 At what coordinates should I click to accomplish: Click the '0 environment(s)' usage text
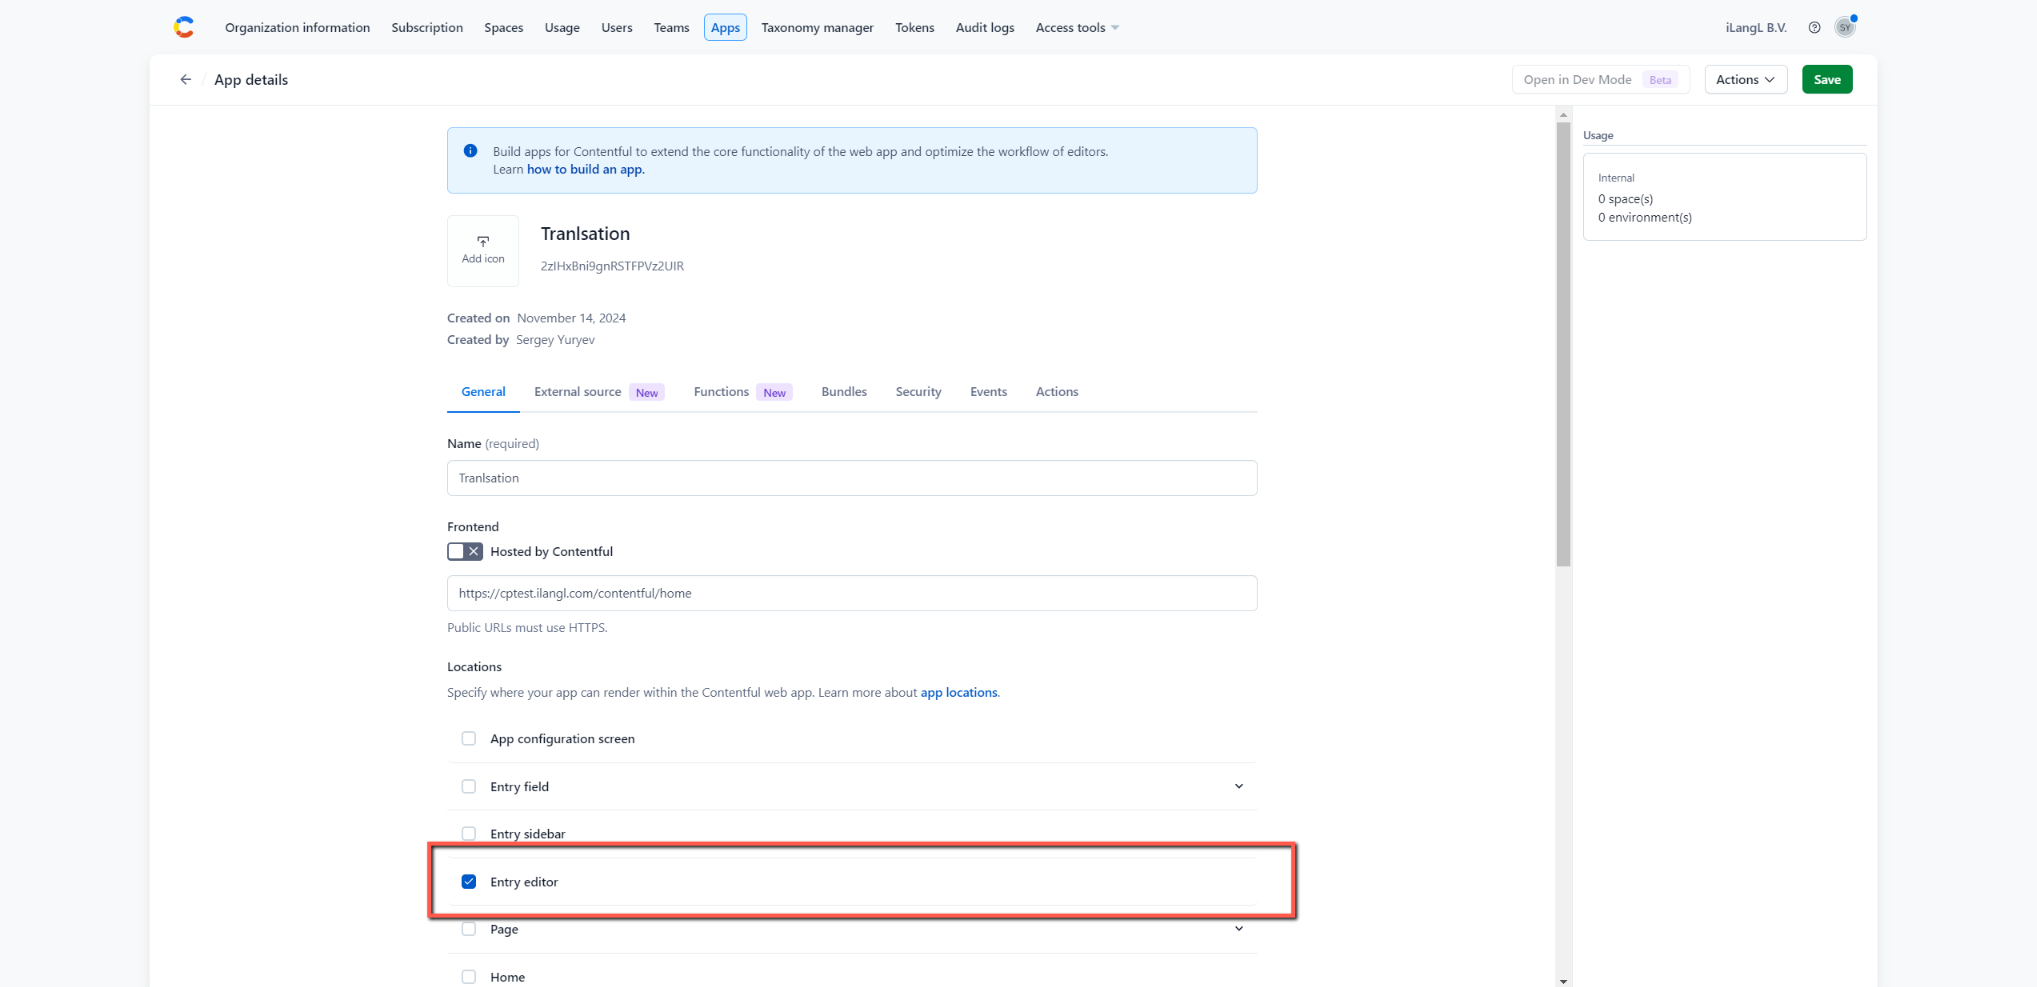(x=1644, y=217)
